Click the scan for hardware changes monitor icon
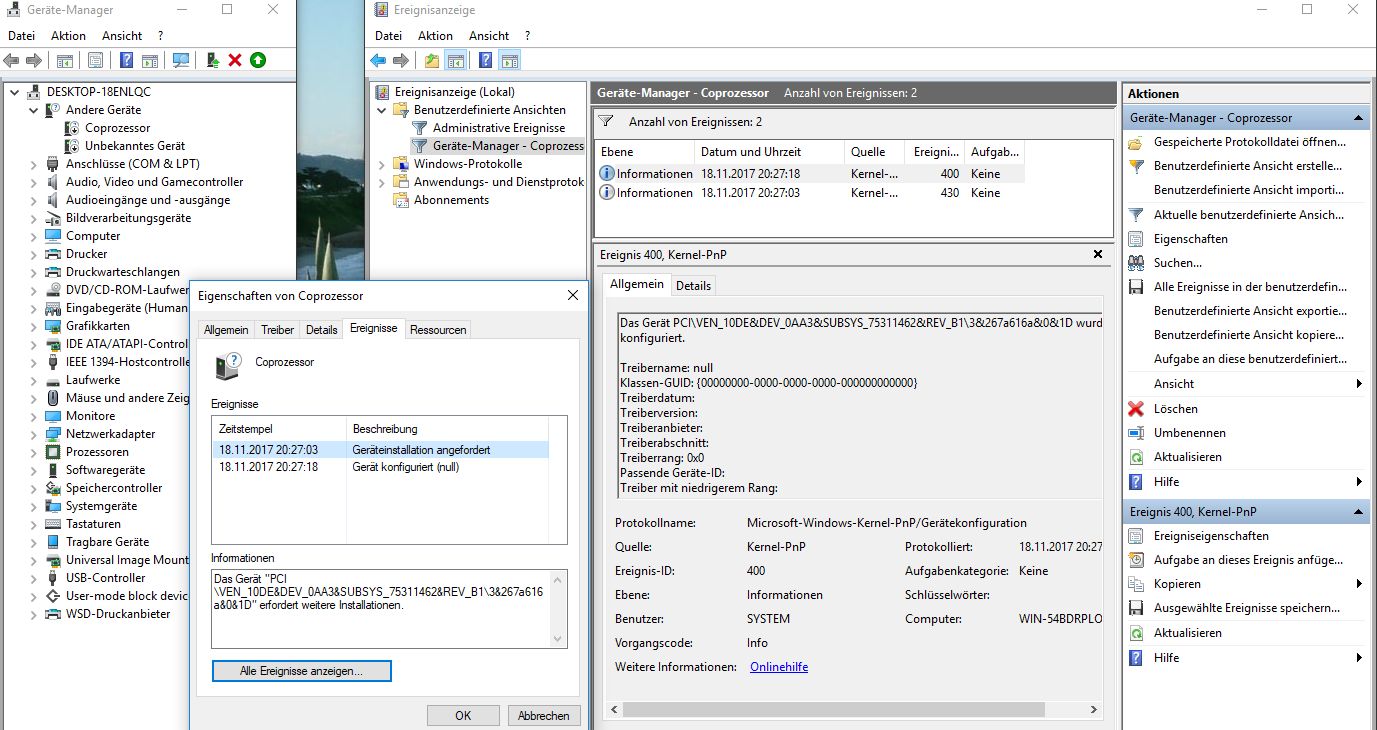This screenshot has width=1377, height=730. [x=181, y=60]
